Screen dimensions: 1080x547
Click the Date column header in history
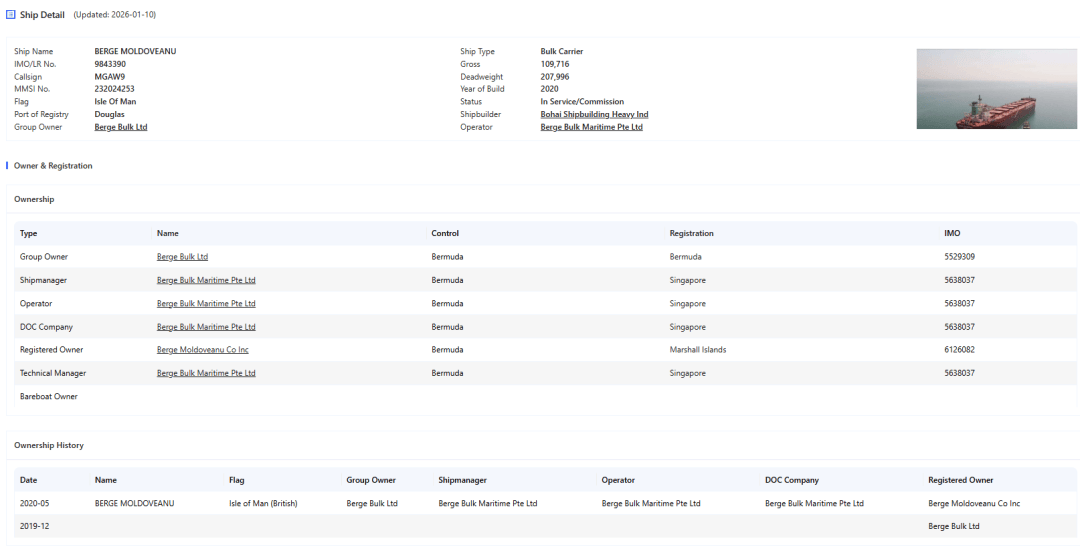pyautogui.click(x=29, y=480)
